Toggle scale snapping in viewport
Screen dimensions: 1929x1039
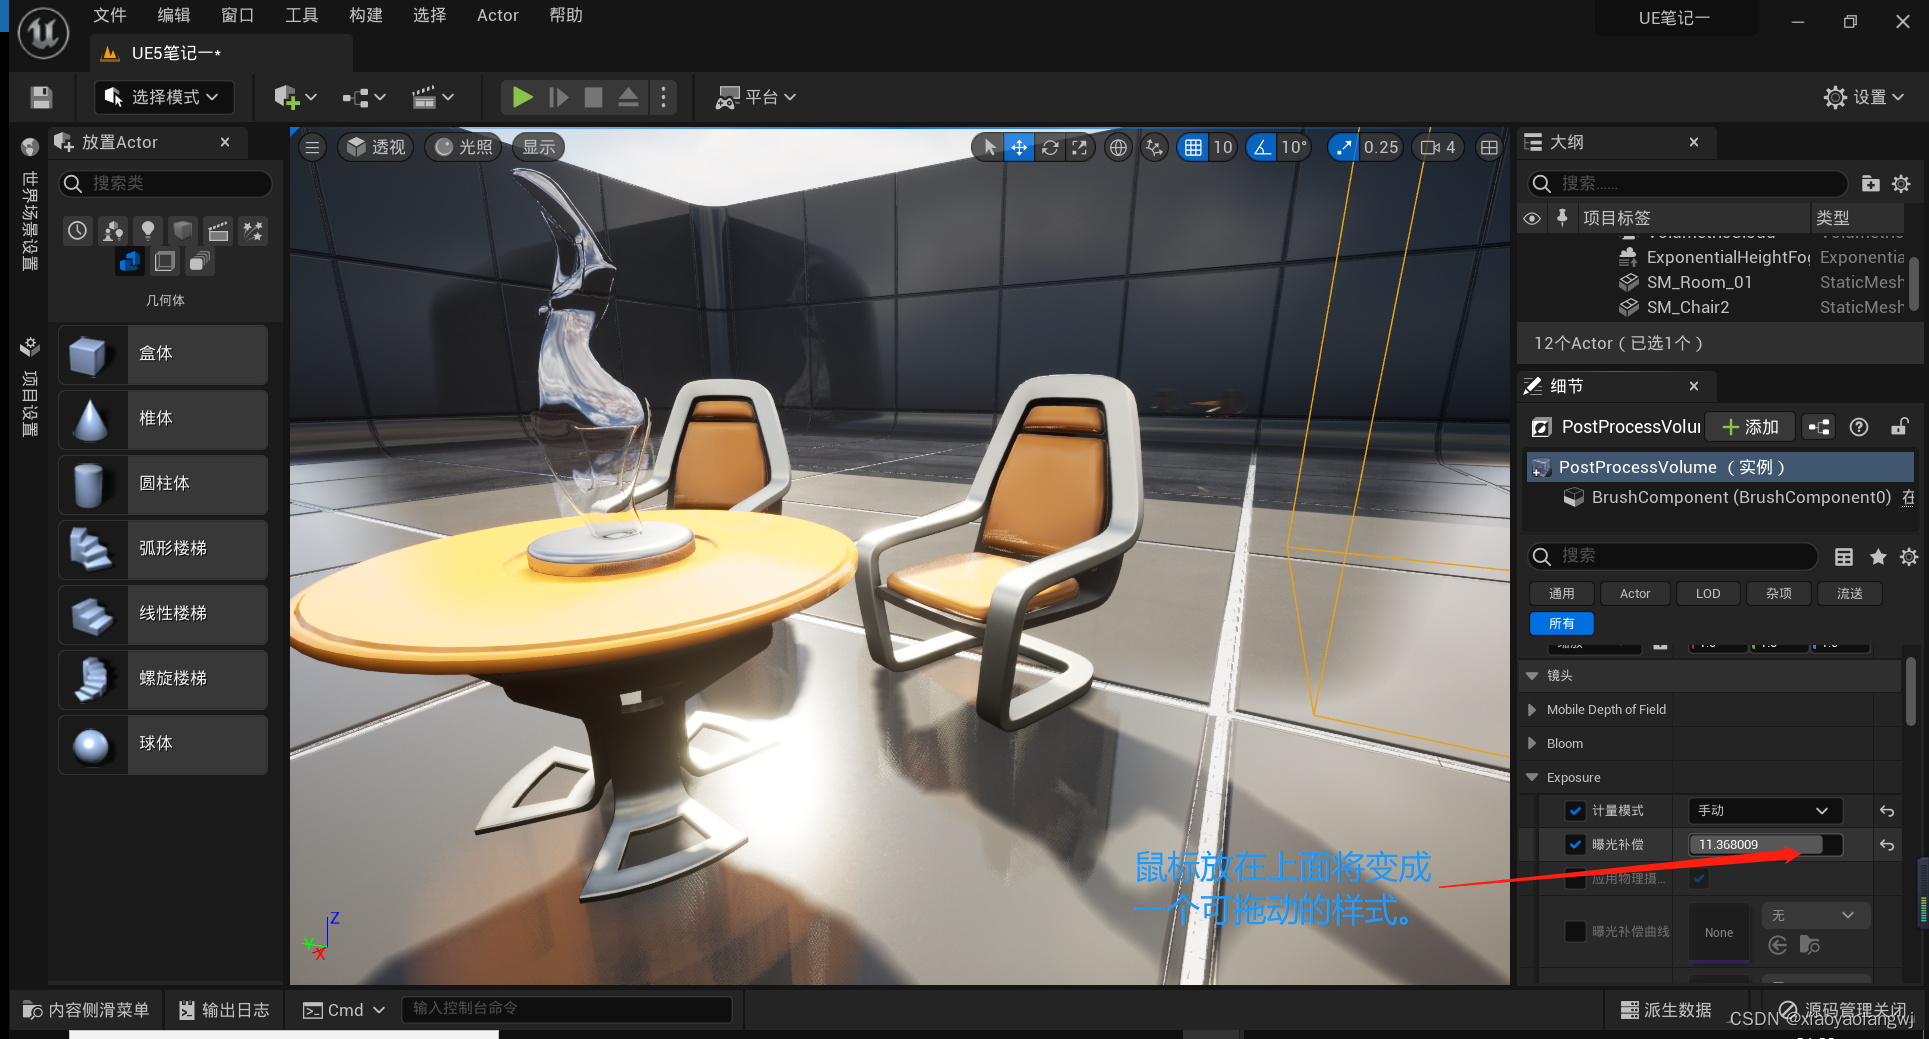[x=1344, y=148]
